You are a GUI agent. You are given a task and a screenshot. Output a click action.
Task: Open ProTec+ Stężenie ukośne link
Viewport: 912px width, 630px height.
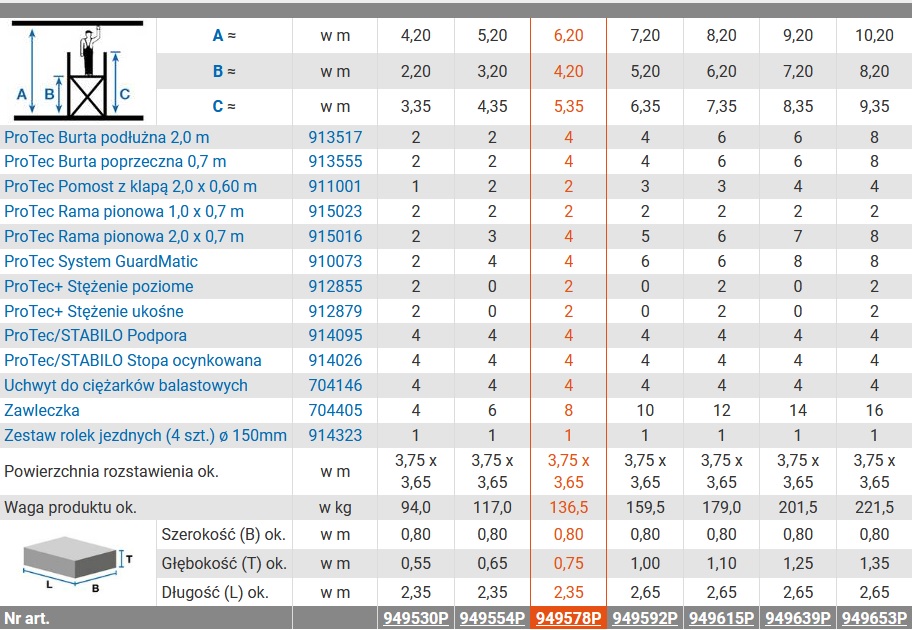click(x=94, y=311)
